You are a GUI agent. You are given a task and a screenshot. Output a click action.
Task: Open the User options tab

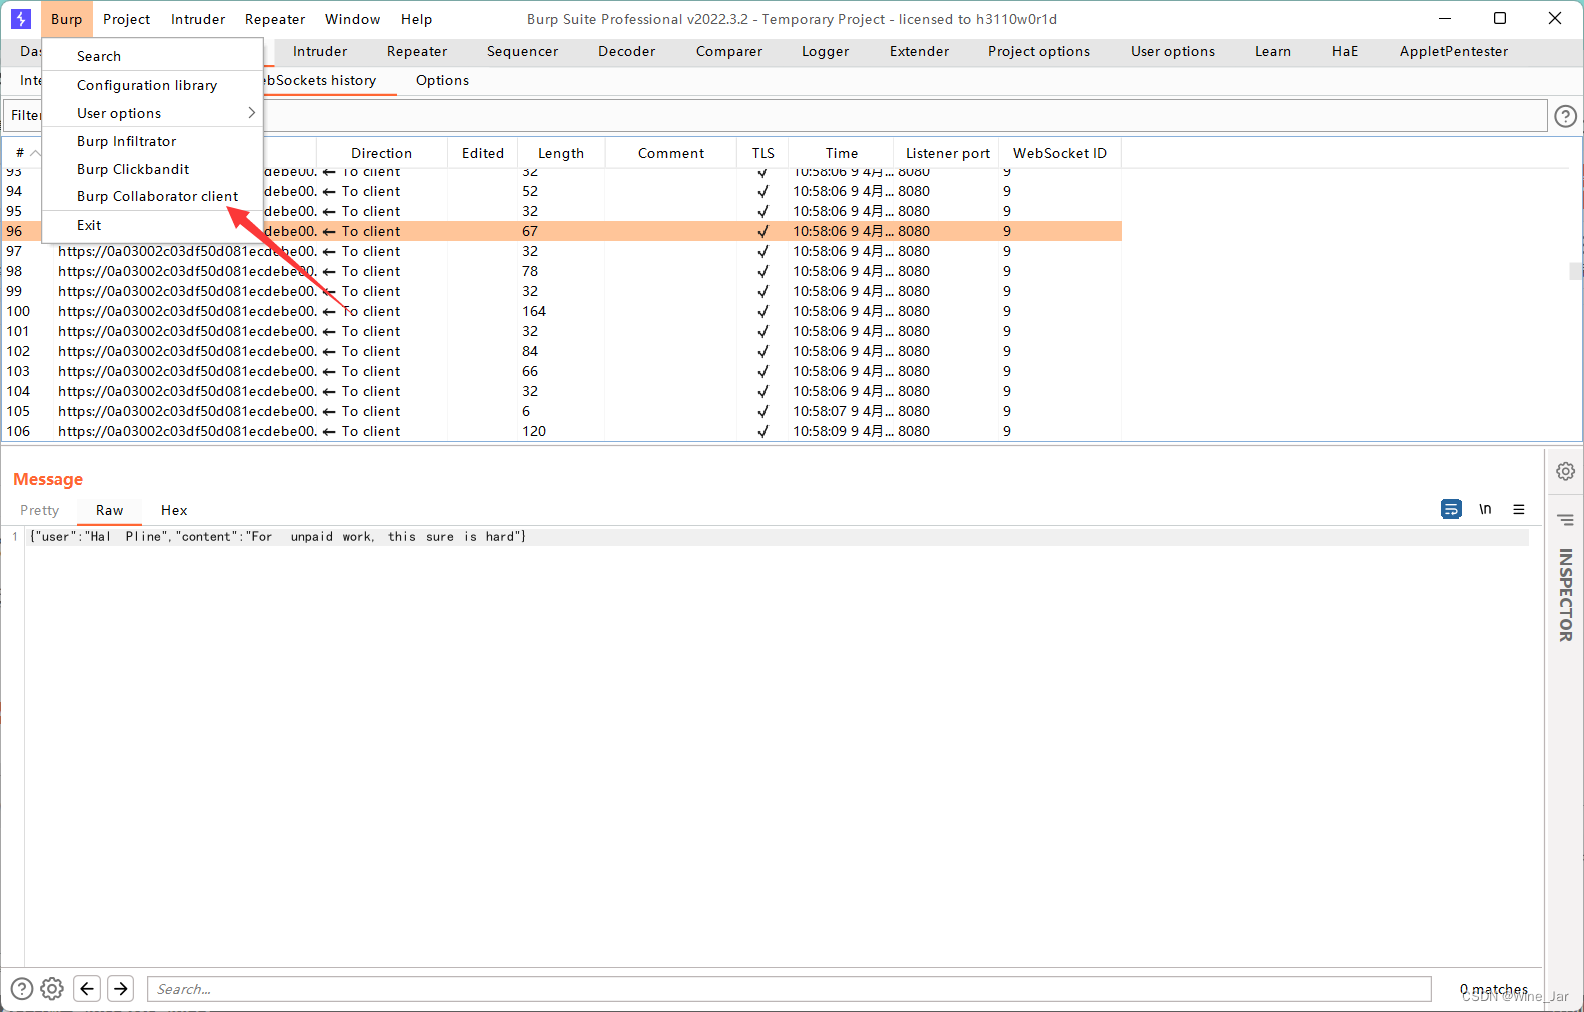tap(1173, 51)
